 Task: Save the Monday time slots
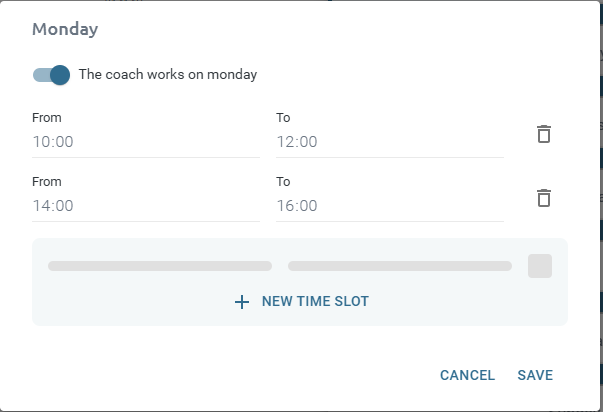tap(535, 375)
